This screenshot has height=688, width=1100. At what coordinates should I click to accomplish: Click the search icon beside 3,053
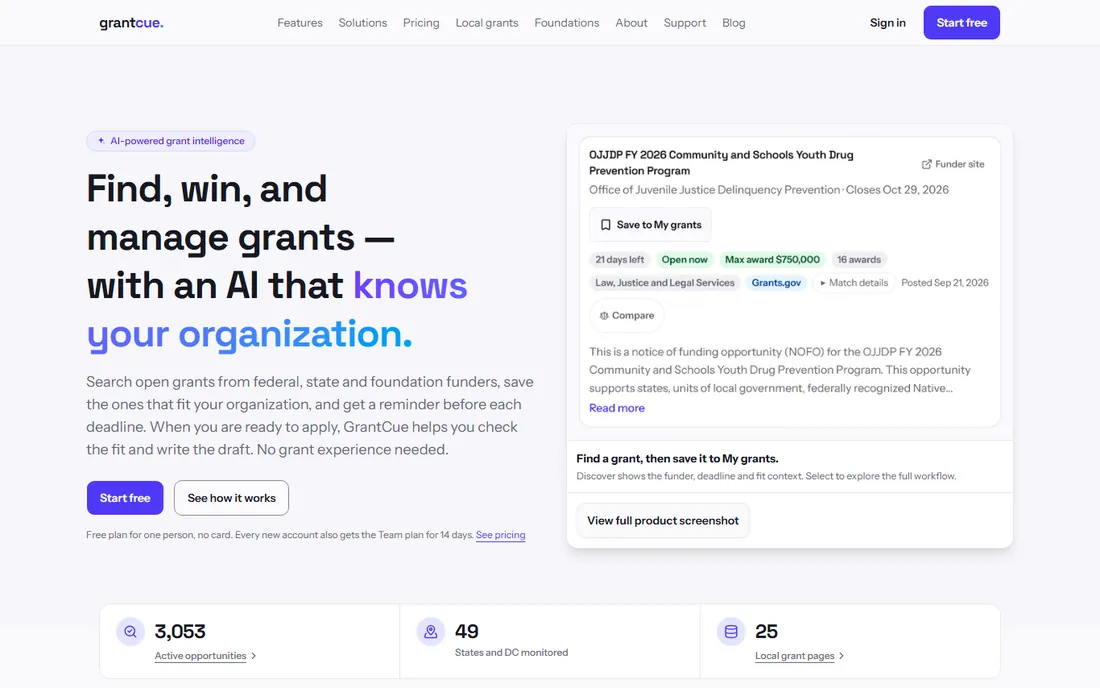tap(130, 632)
